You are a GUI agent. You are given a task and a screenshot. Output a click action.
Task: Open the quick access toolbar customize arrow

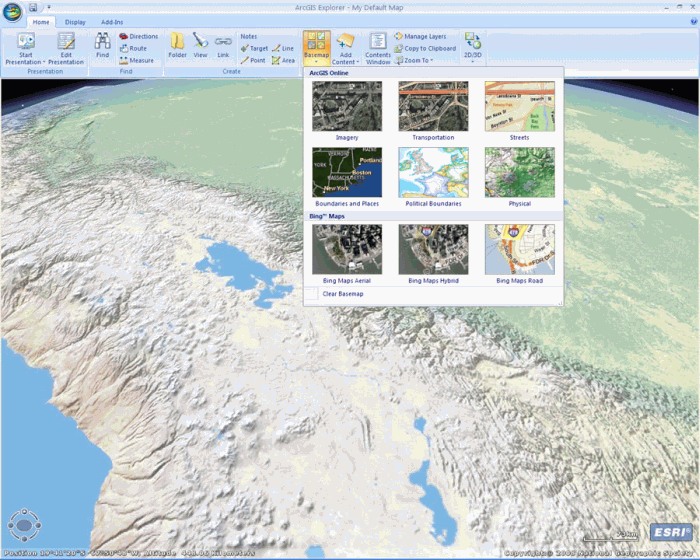pos(49,8)
